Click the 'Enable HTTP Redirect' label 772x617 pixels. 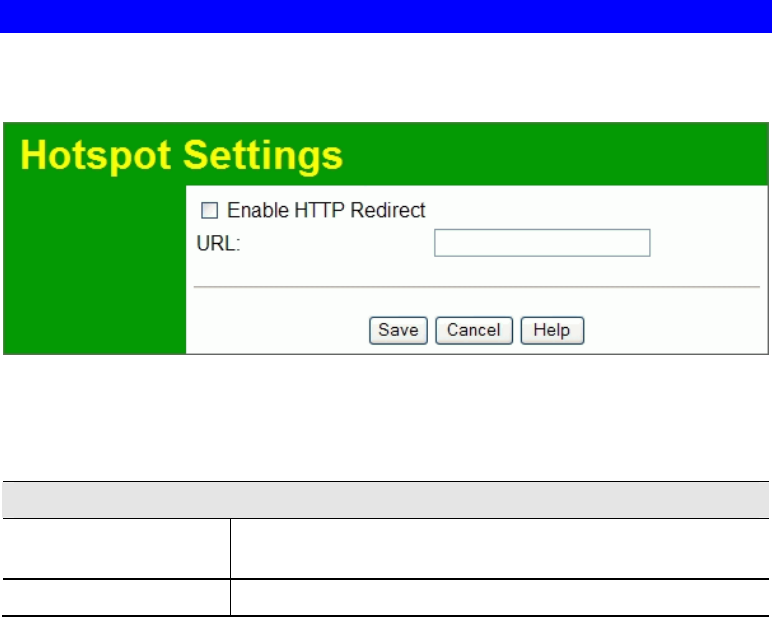point(326,210)
